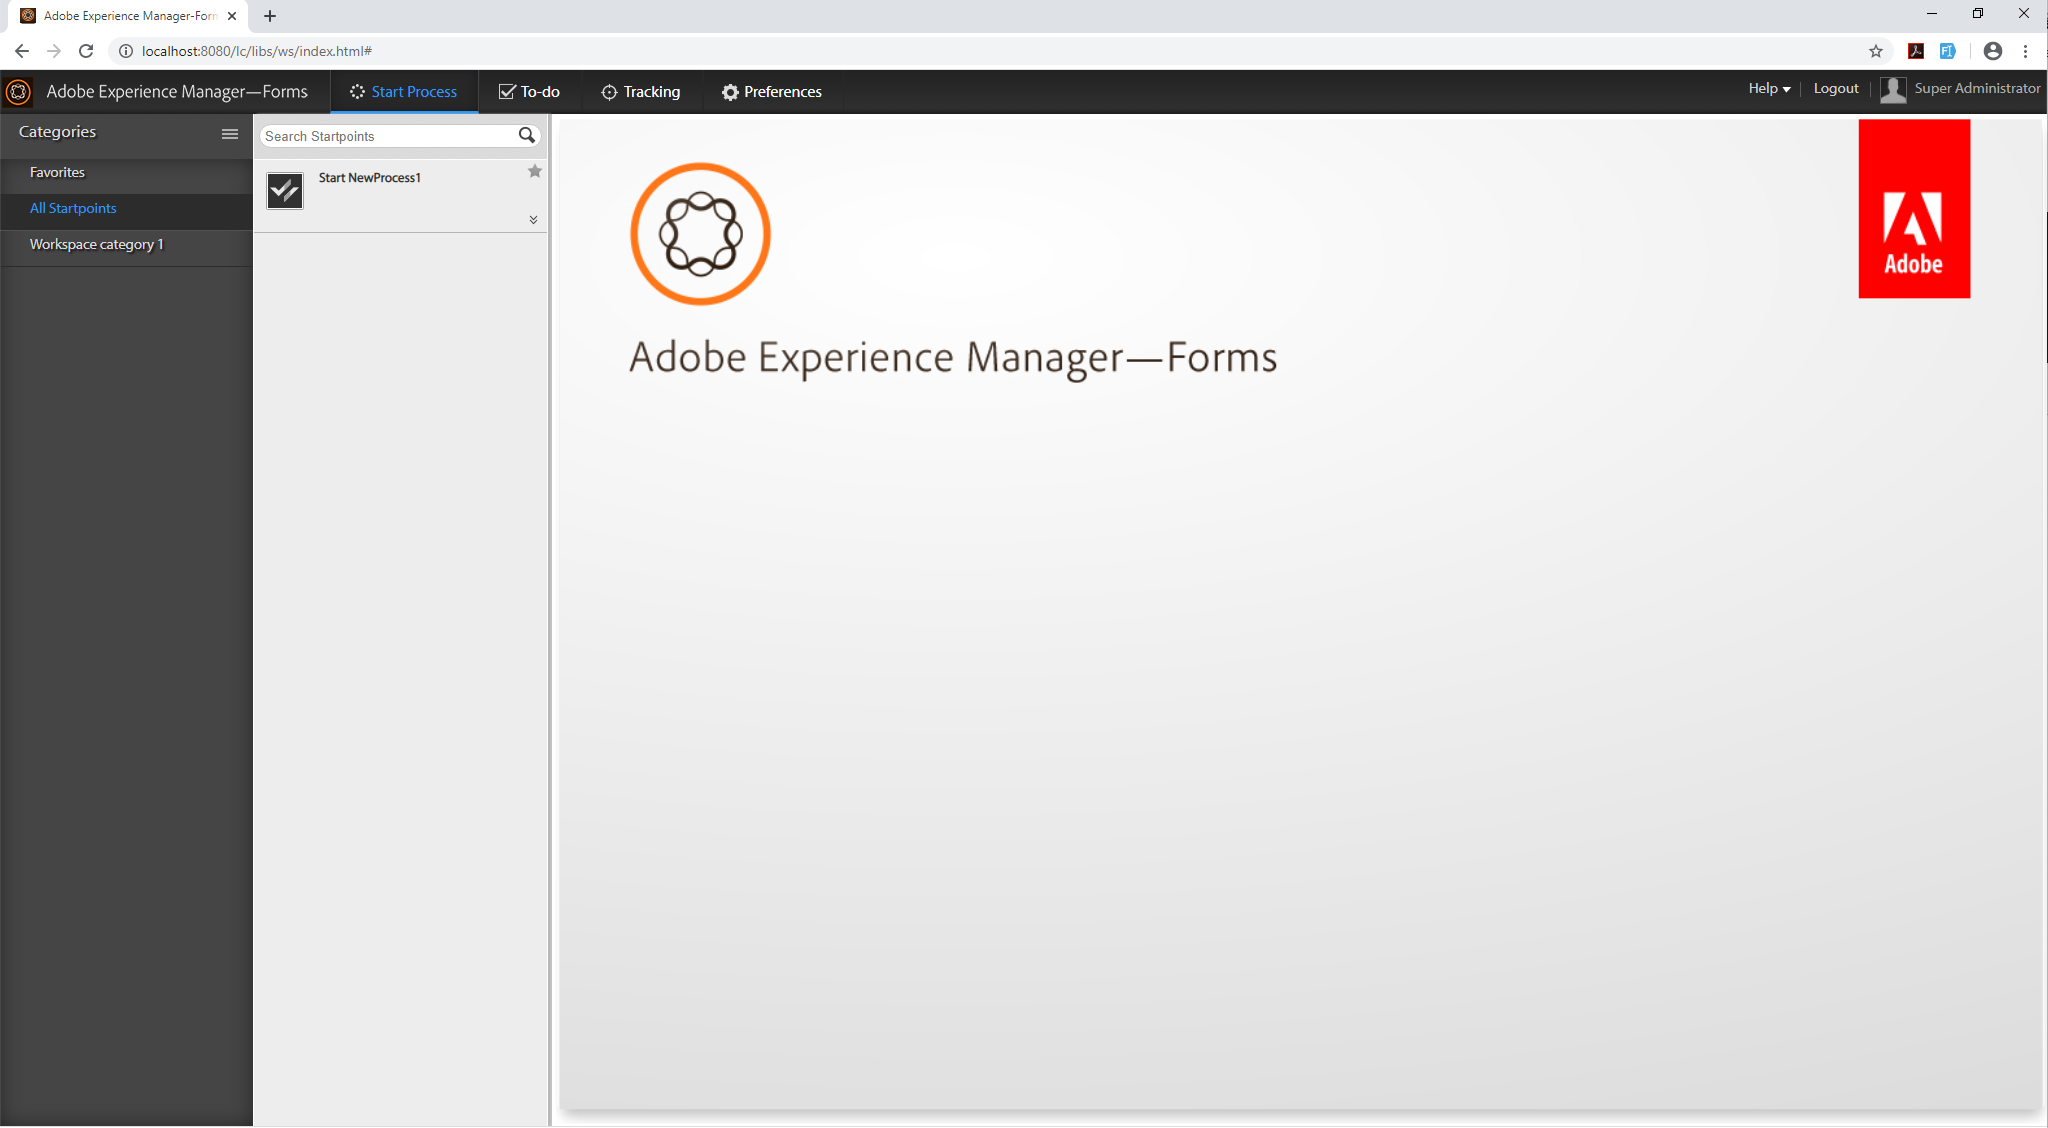Click the AEM Forms logo in header

point(18,92)
